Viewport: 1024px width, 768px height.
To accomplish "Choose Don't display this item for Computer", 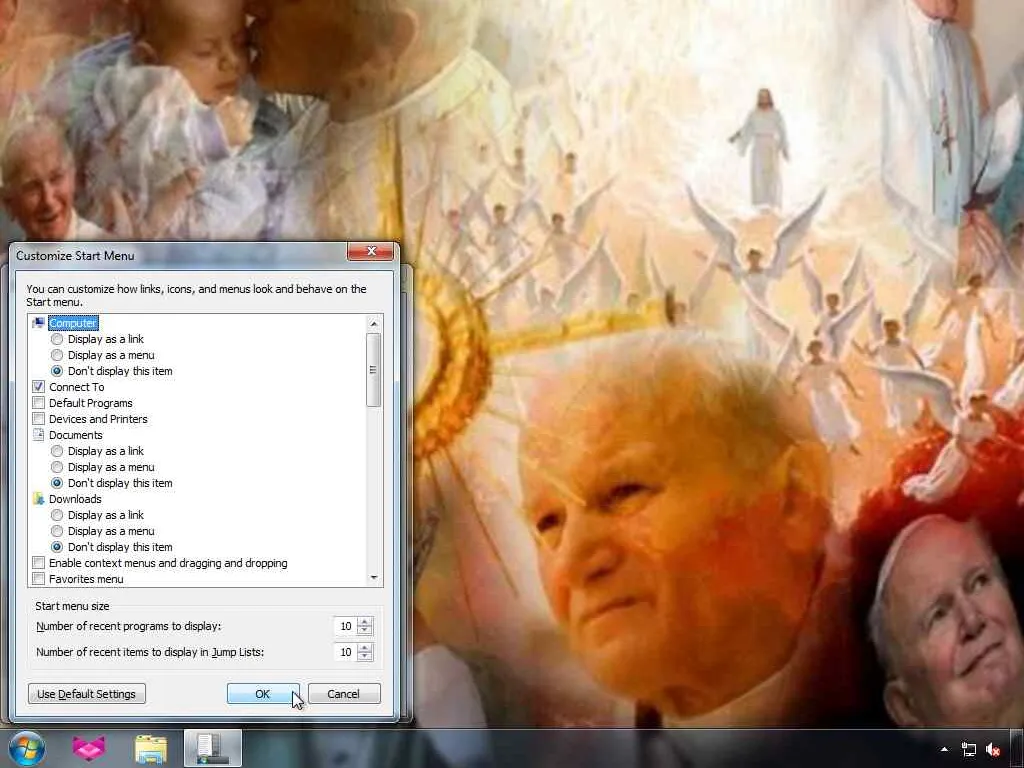I will (57, 371).
